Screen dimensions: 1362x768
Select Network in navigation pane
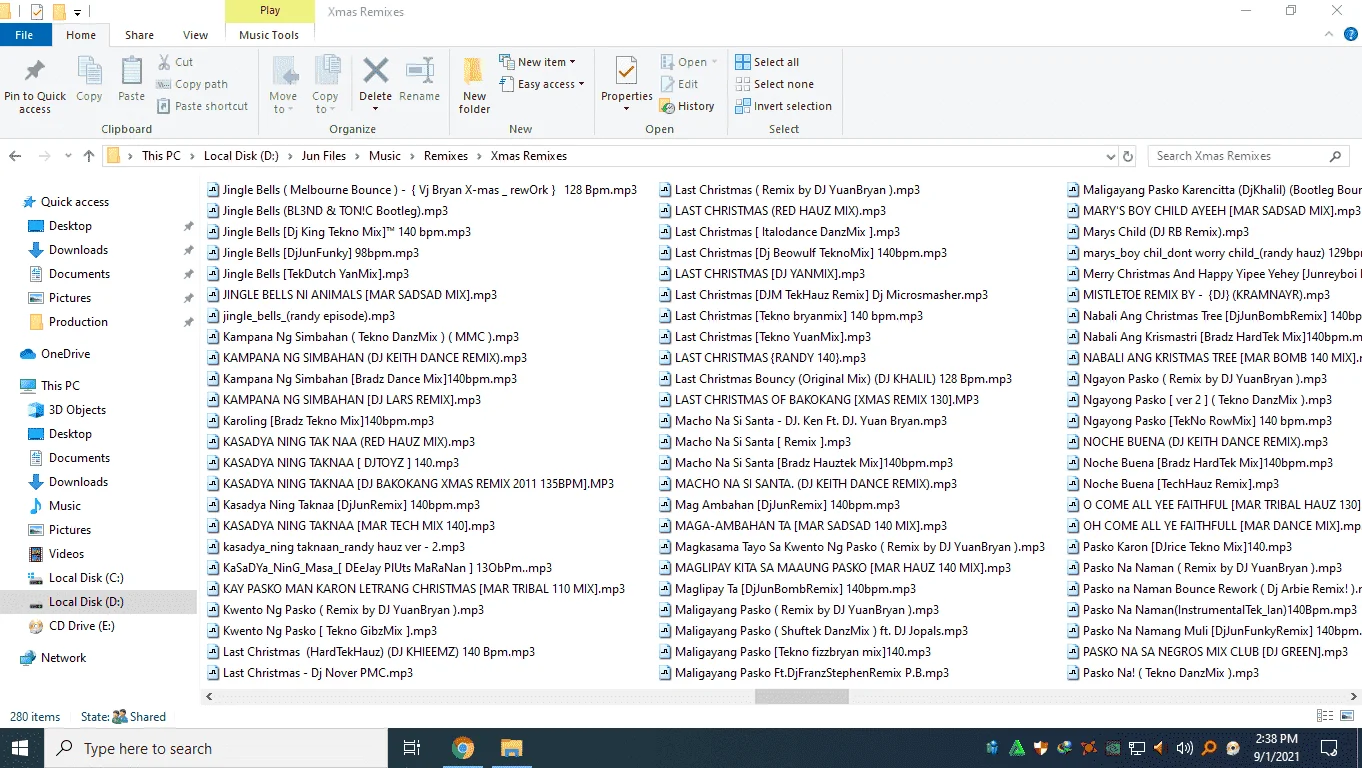(x=63, y=658)
